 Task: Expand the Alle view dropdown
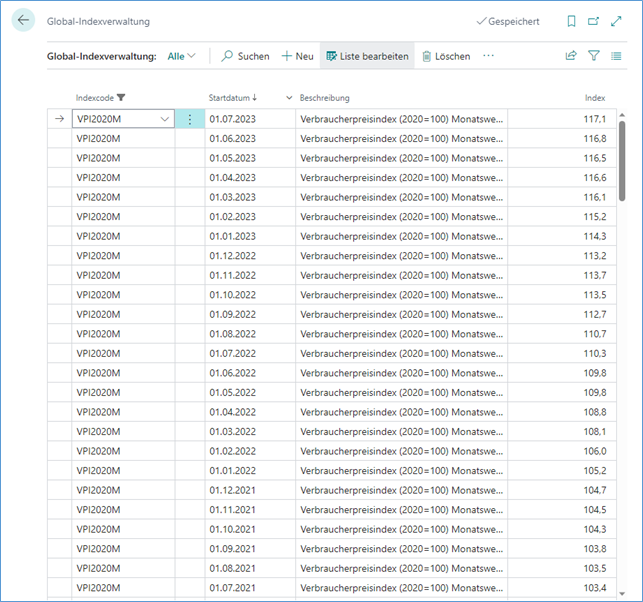pos(182,57)
